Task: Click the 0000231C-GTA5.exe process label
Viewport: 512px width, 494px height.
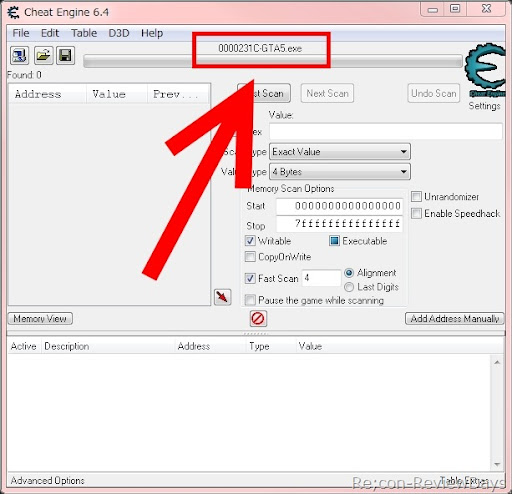Action: point(260,49)
